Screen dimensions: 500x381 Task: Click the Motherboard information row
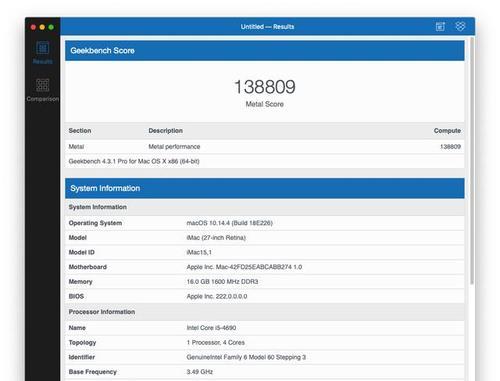(265, 267)
